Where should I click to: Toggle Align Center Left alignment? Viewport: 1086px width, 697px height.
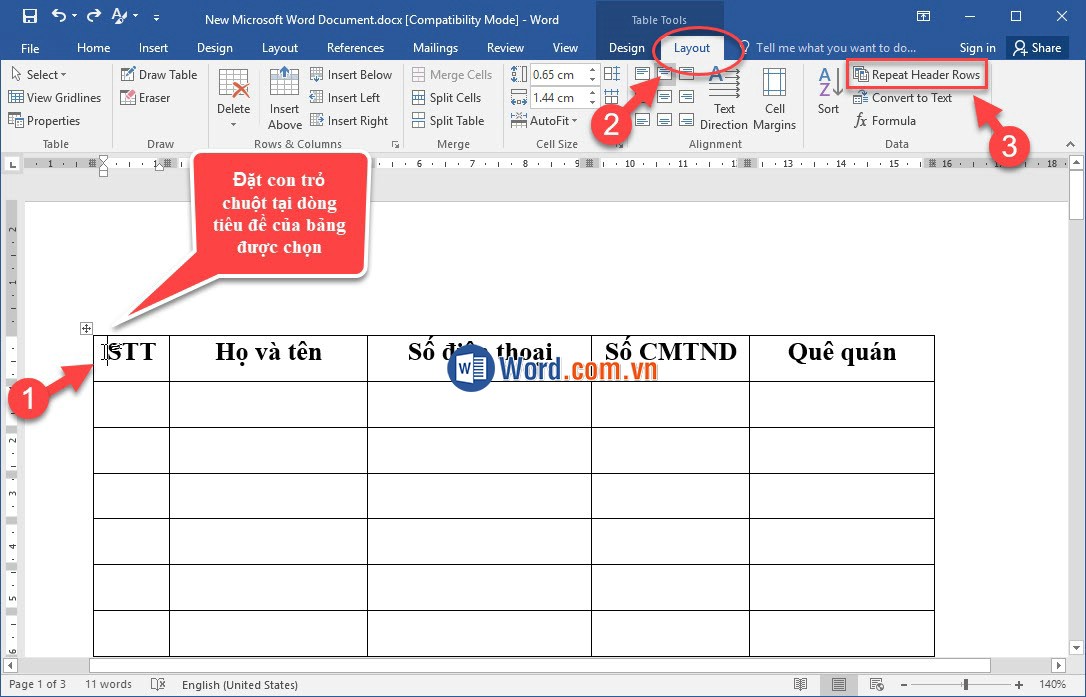(641, 97)
